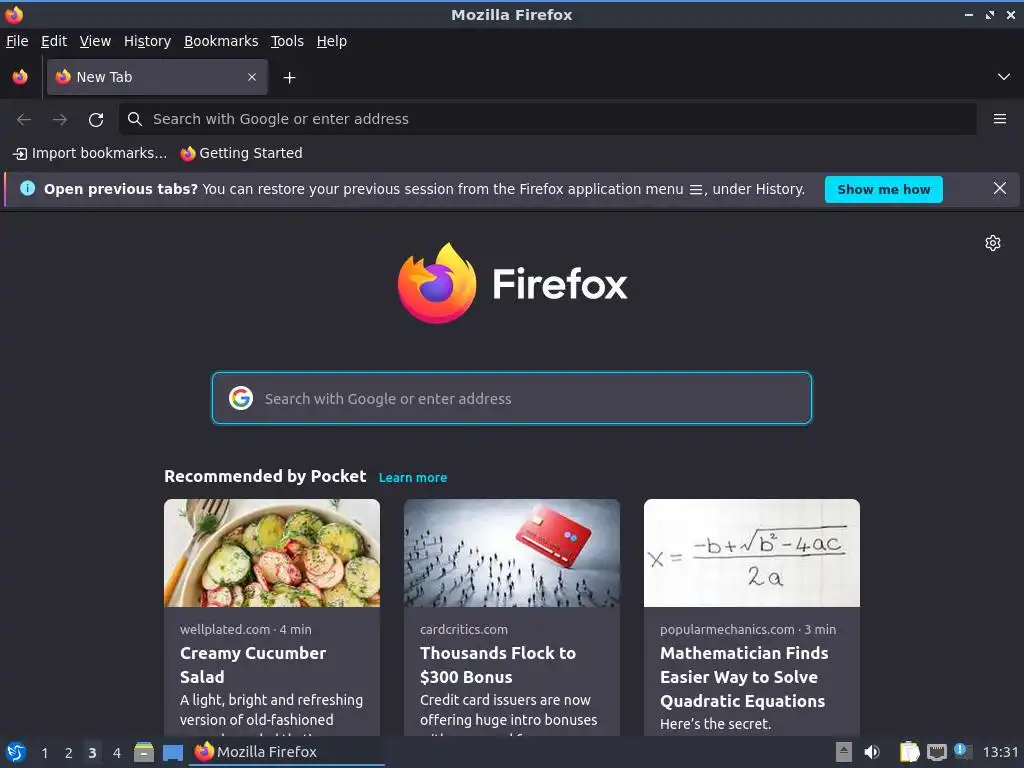Open the quadratic formula article thumbnail

(x=752, y=553)
